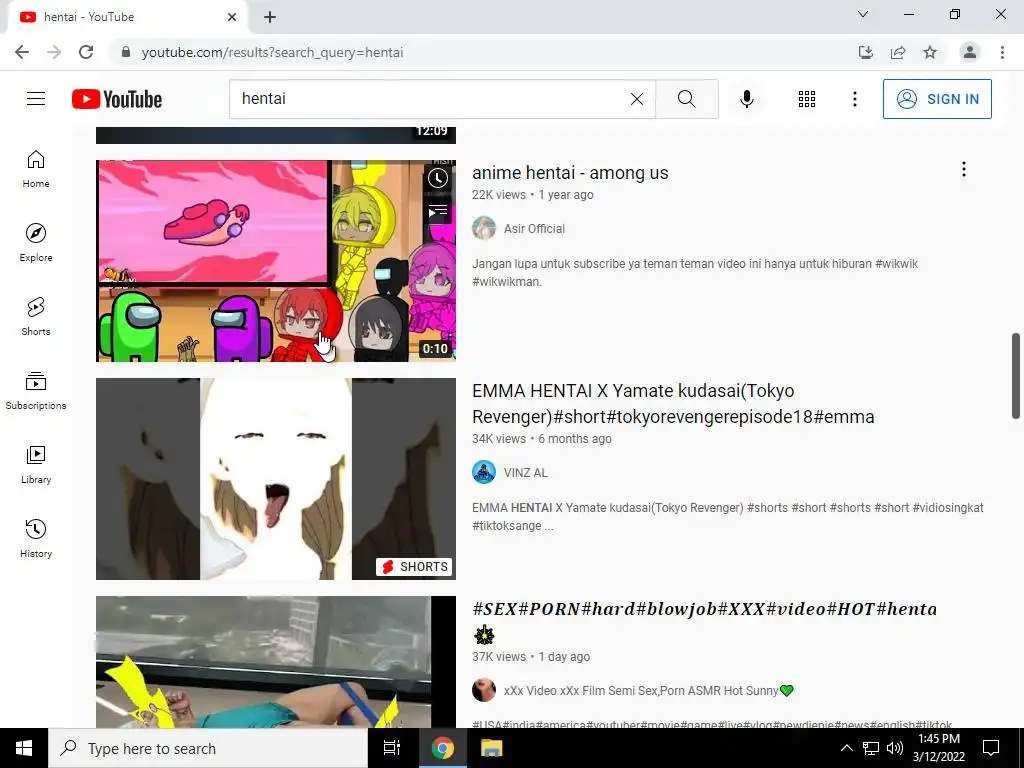Open Task View on the taskbar
This screenshot has height=768, width=1024.
click(392, 748)
